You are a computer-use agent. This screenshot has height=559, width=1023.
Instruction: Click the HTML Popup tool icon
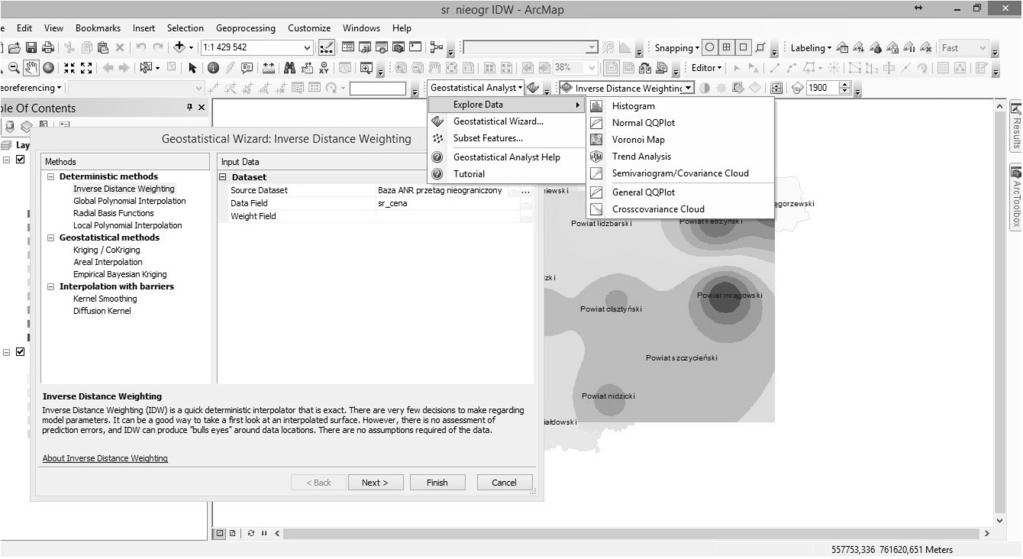point(247,68)
